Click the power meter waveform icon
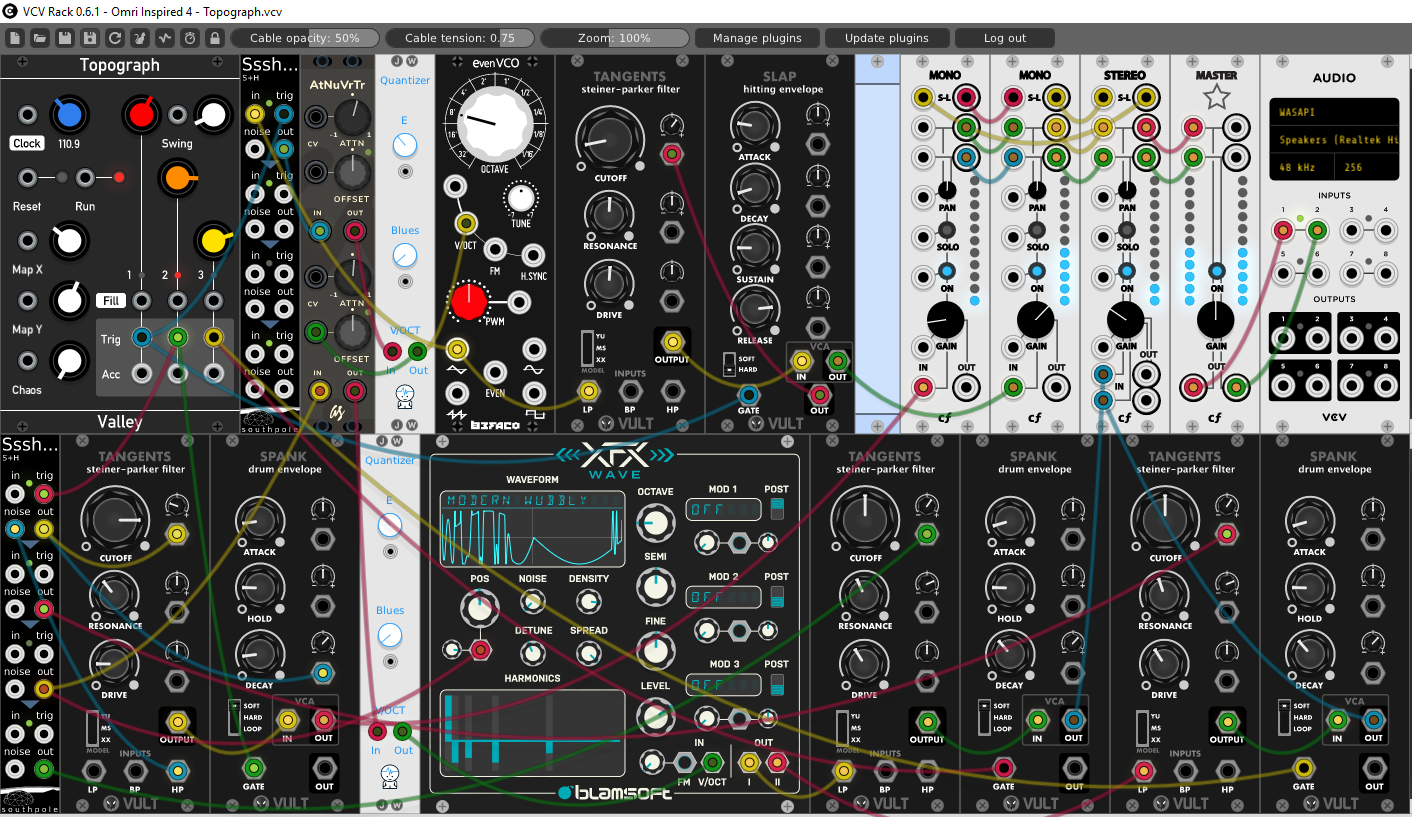Image resolution: width=1412 pixels, height=817 pixels. 165,38
